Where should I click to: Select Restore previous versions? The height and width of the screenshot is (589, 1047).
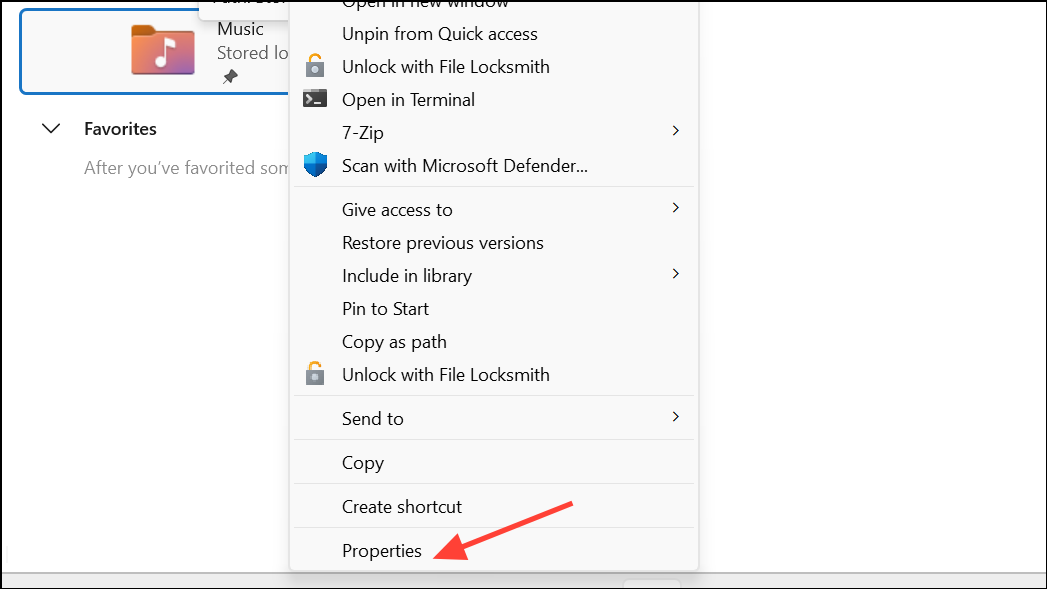tap(443, 242)
